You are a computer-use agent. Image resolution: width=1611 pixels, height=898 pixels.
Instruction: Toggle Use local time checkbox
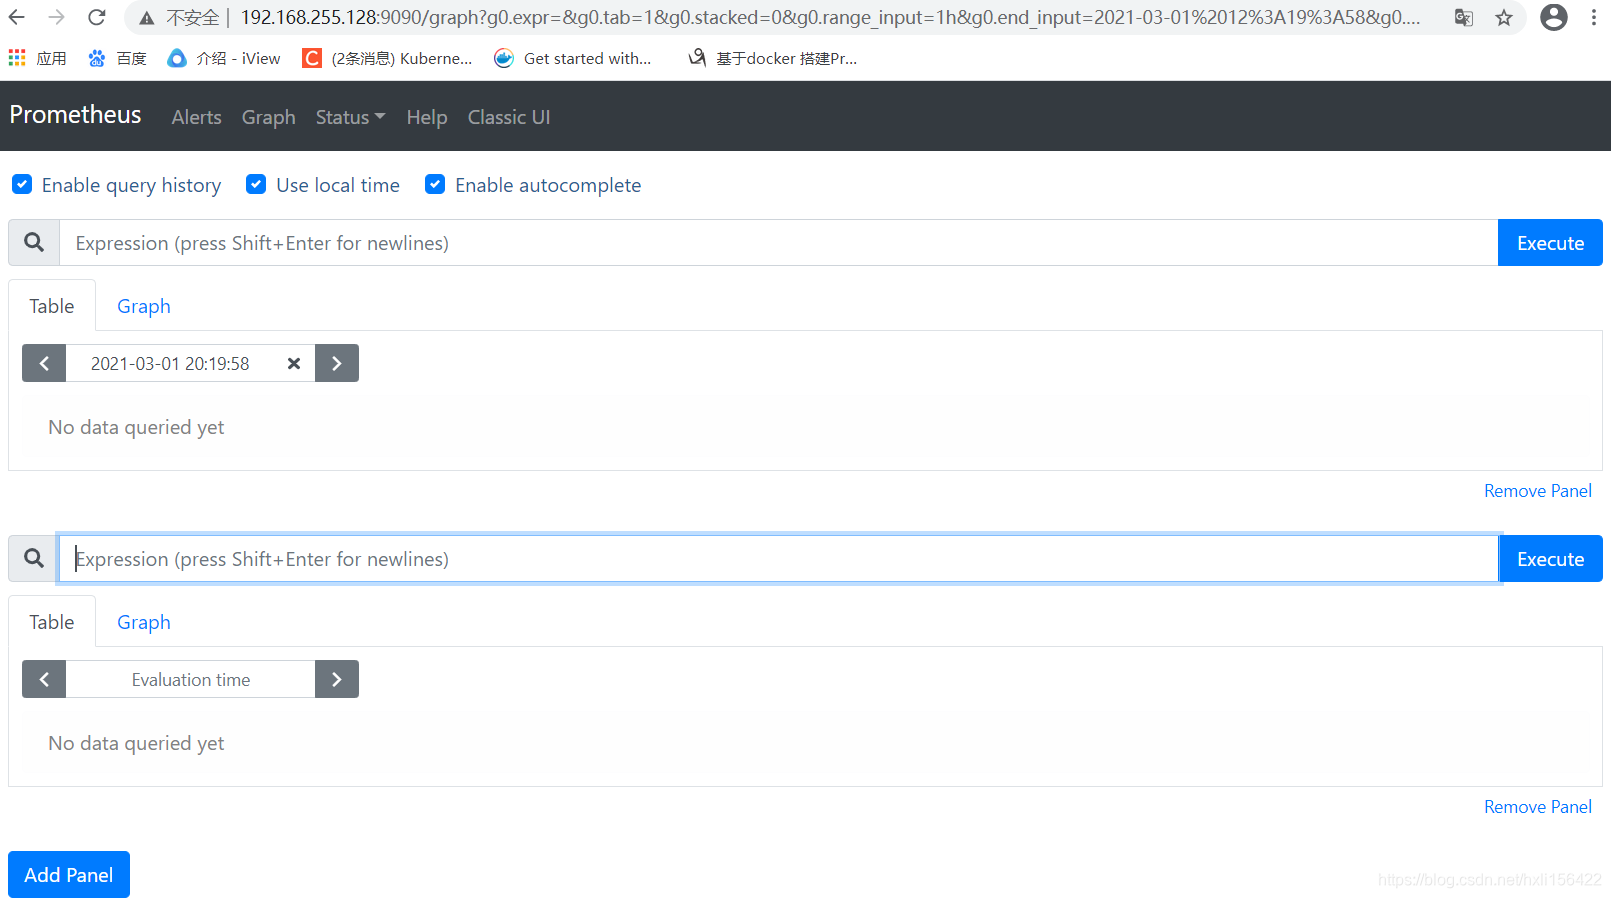tap(256, 184)
